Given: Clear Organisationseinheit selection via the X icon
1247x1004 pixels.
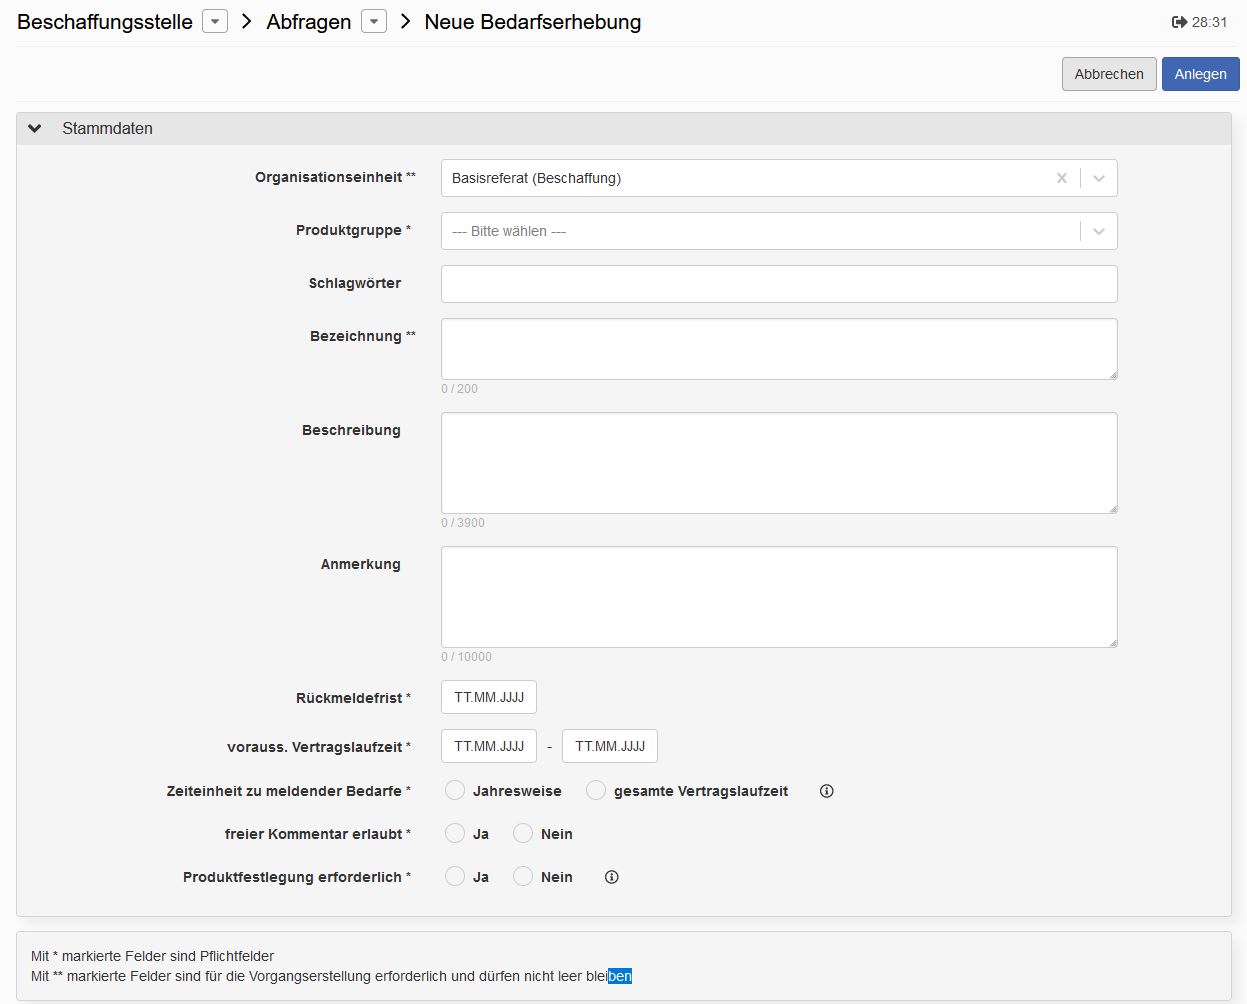Looking at the screenshot, I should coord(1062,177).
